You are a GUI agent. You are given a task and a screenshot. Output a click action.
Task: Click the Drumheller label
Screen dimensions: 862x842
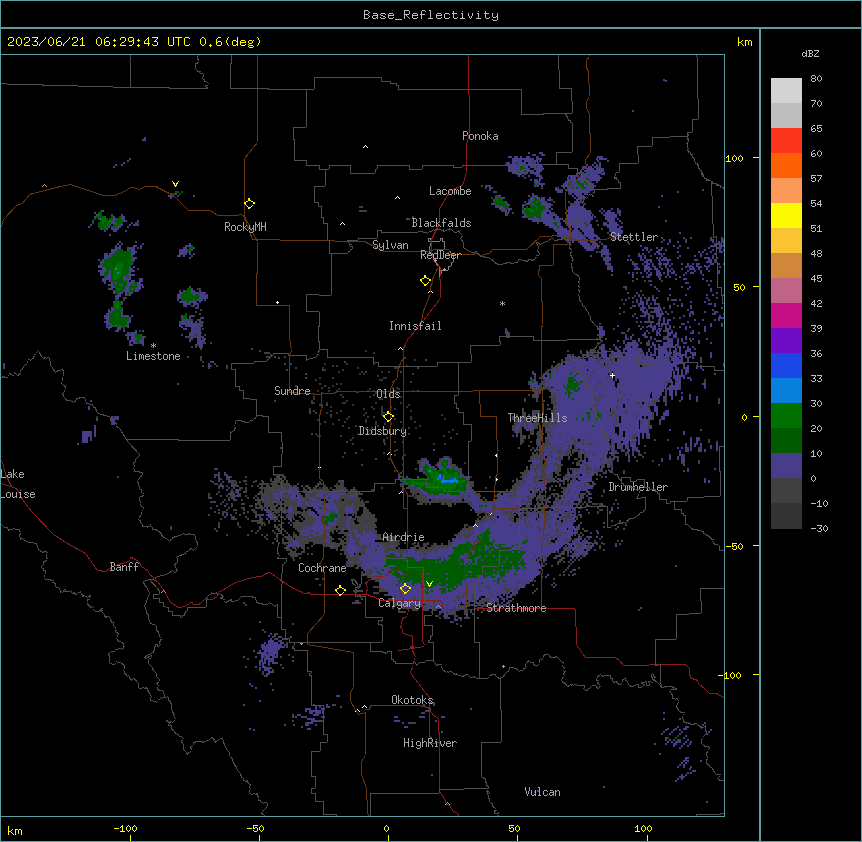pyautogui.click(x=638, y=487)
